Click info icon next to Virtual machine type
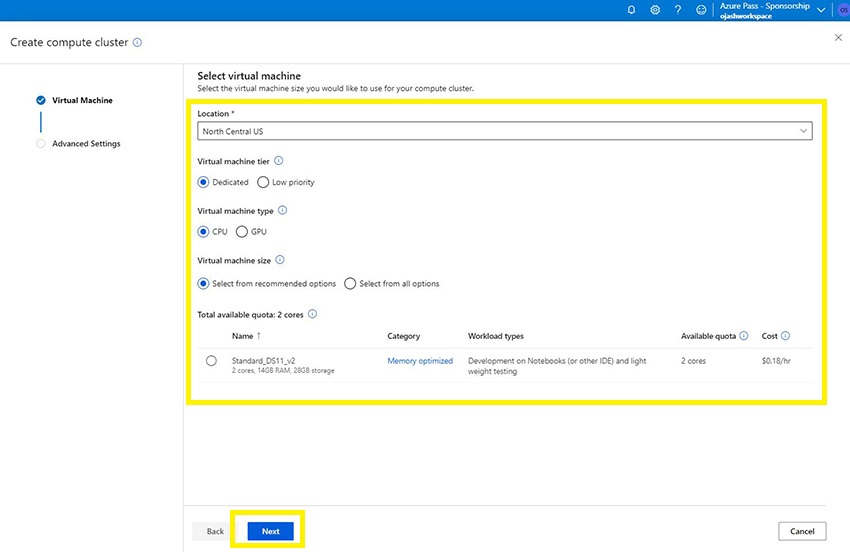The width and height of the screenshot is (850, 552). coord(283,211)
